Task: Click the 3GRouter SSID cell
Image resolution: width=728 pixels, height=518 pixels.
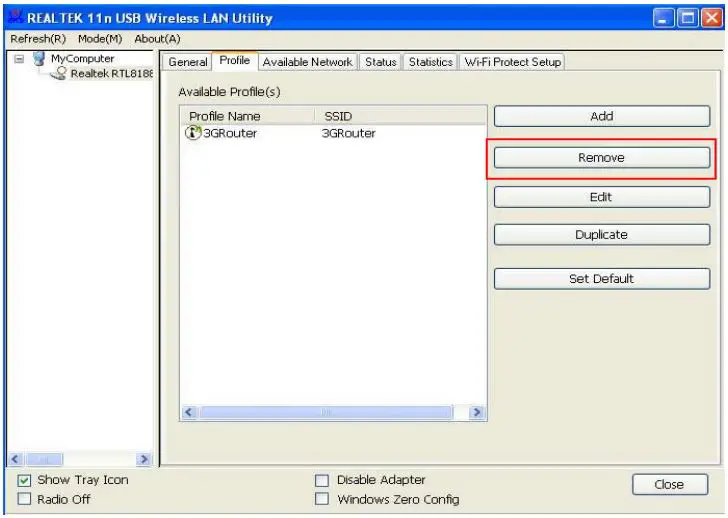Action: (x=349, y=133)
